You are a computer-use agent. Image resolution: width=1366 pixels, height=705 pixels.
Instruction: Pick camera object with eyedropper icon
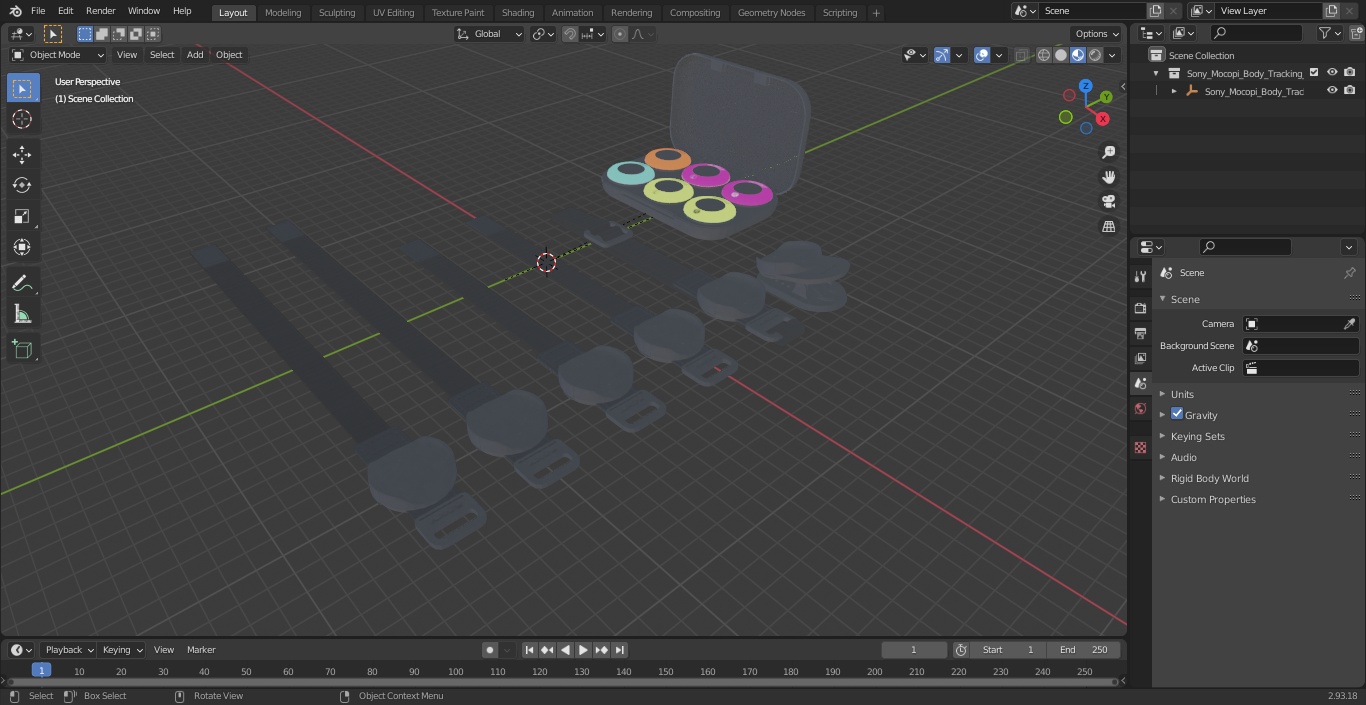click(x=1349, y=324)
